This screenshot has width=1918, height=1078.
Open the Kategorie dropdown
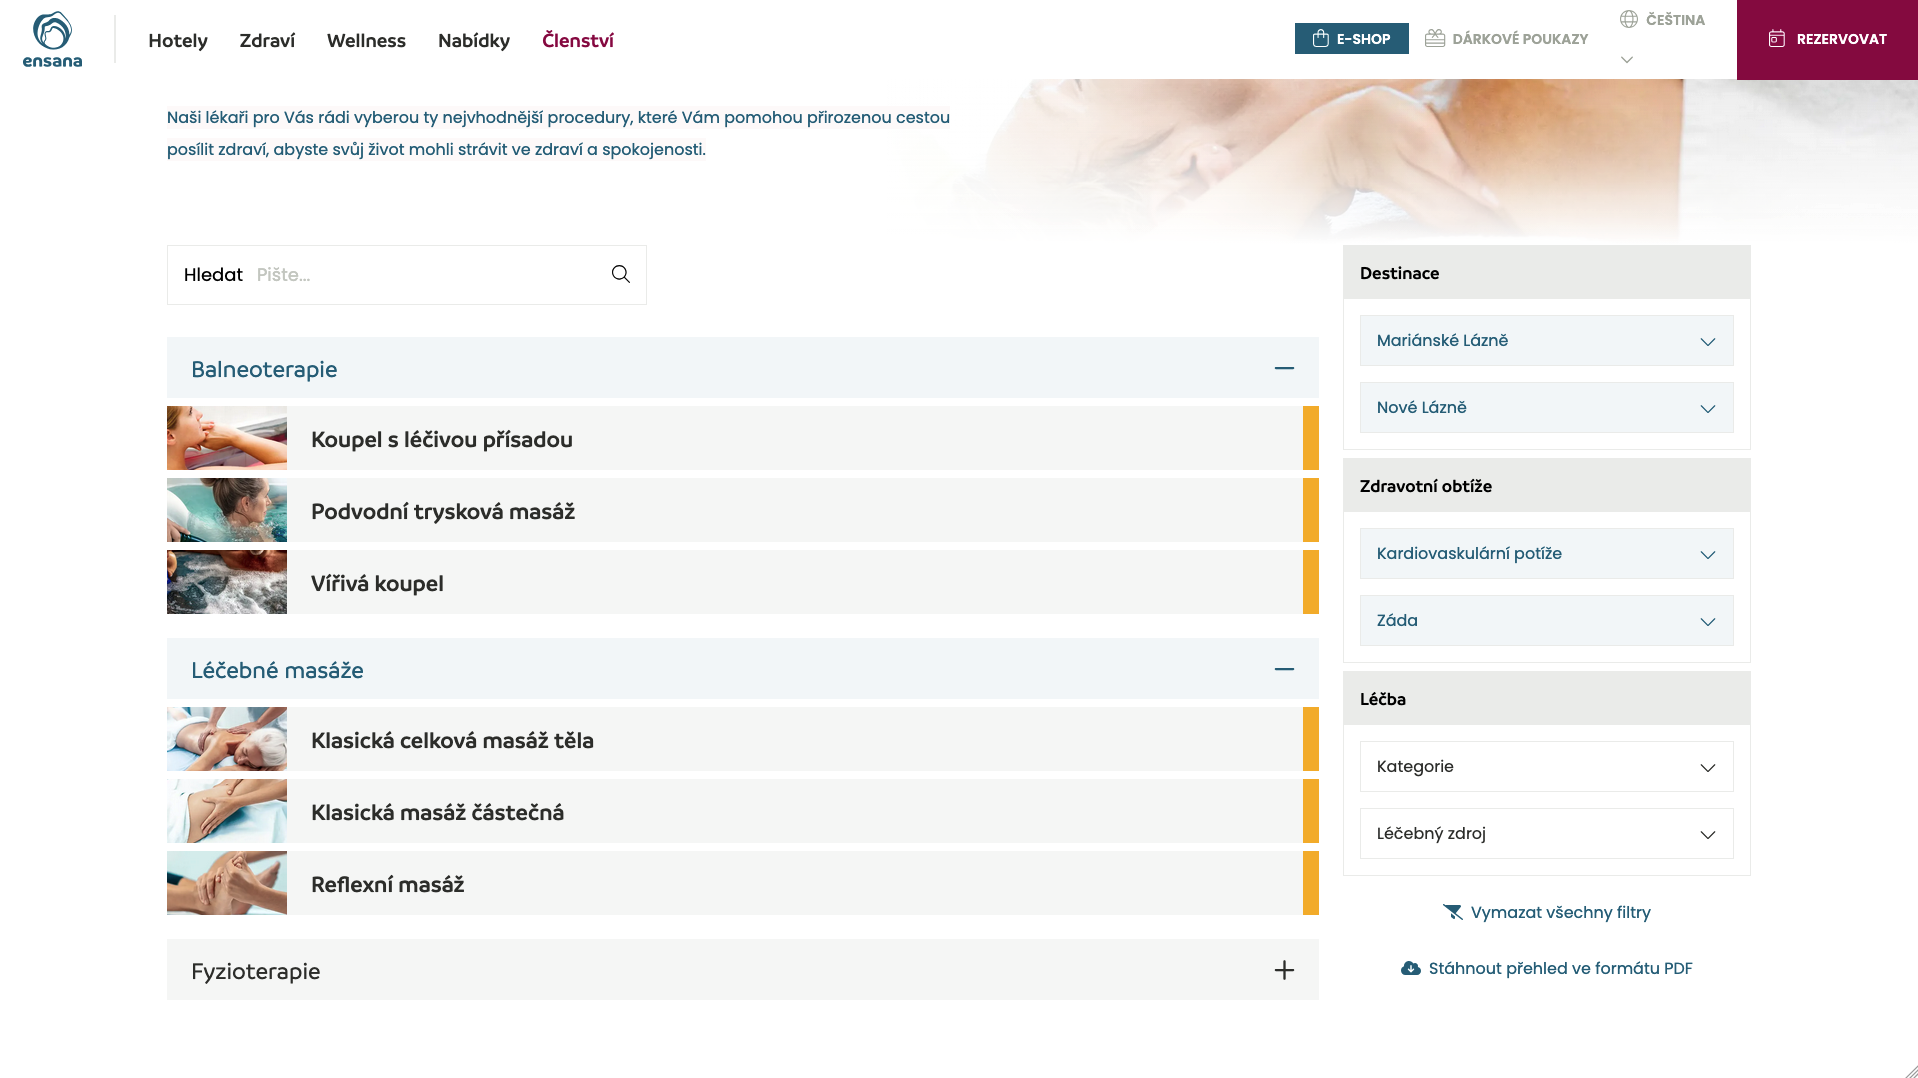(x=1546, y=767)
